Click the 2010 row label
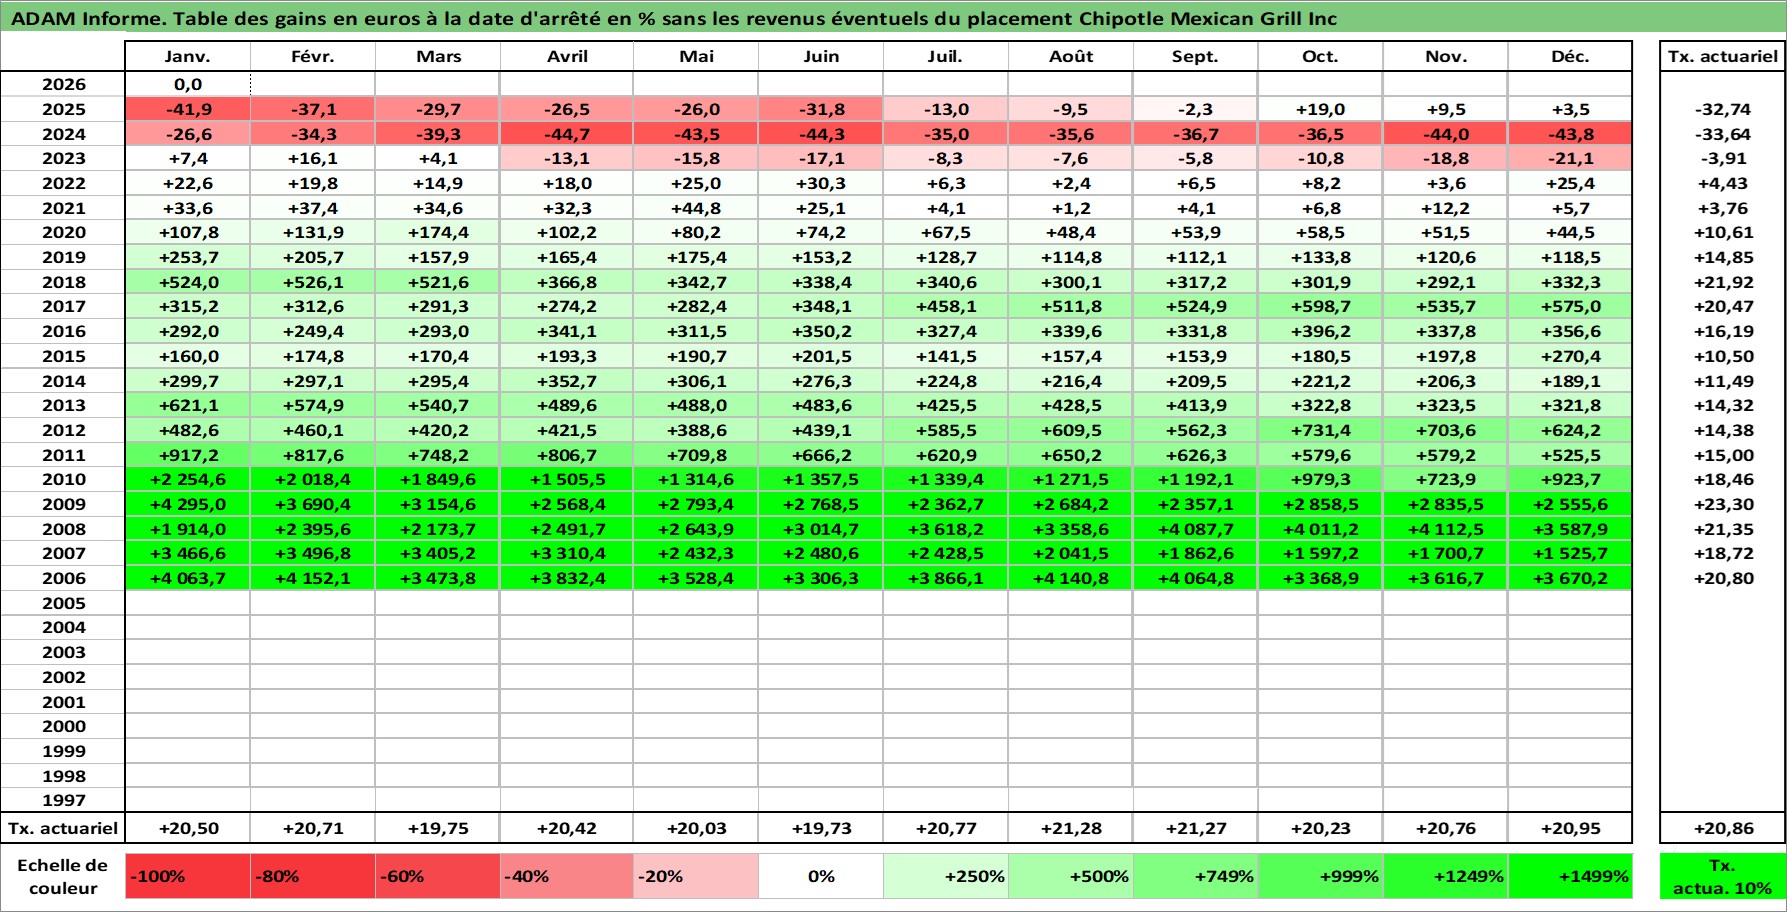 point(63,480)
